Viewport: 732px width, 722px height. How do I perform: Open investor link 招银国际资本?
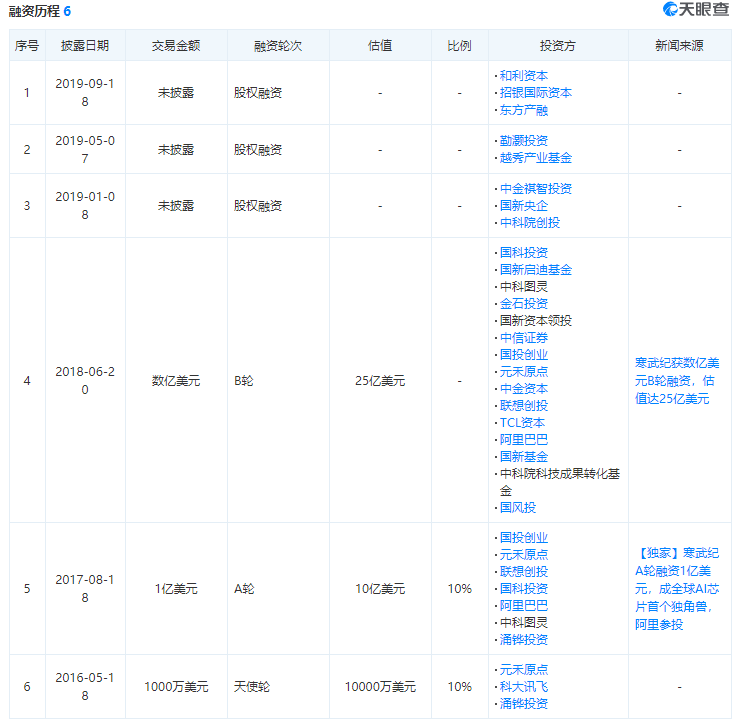tap(535, 92)
